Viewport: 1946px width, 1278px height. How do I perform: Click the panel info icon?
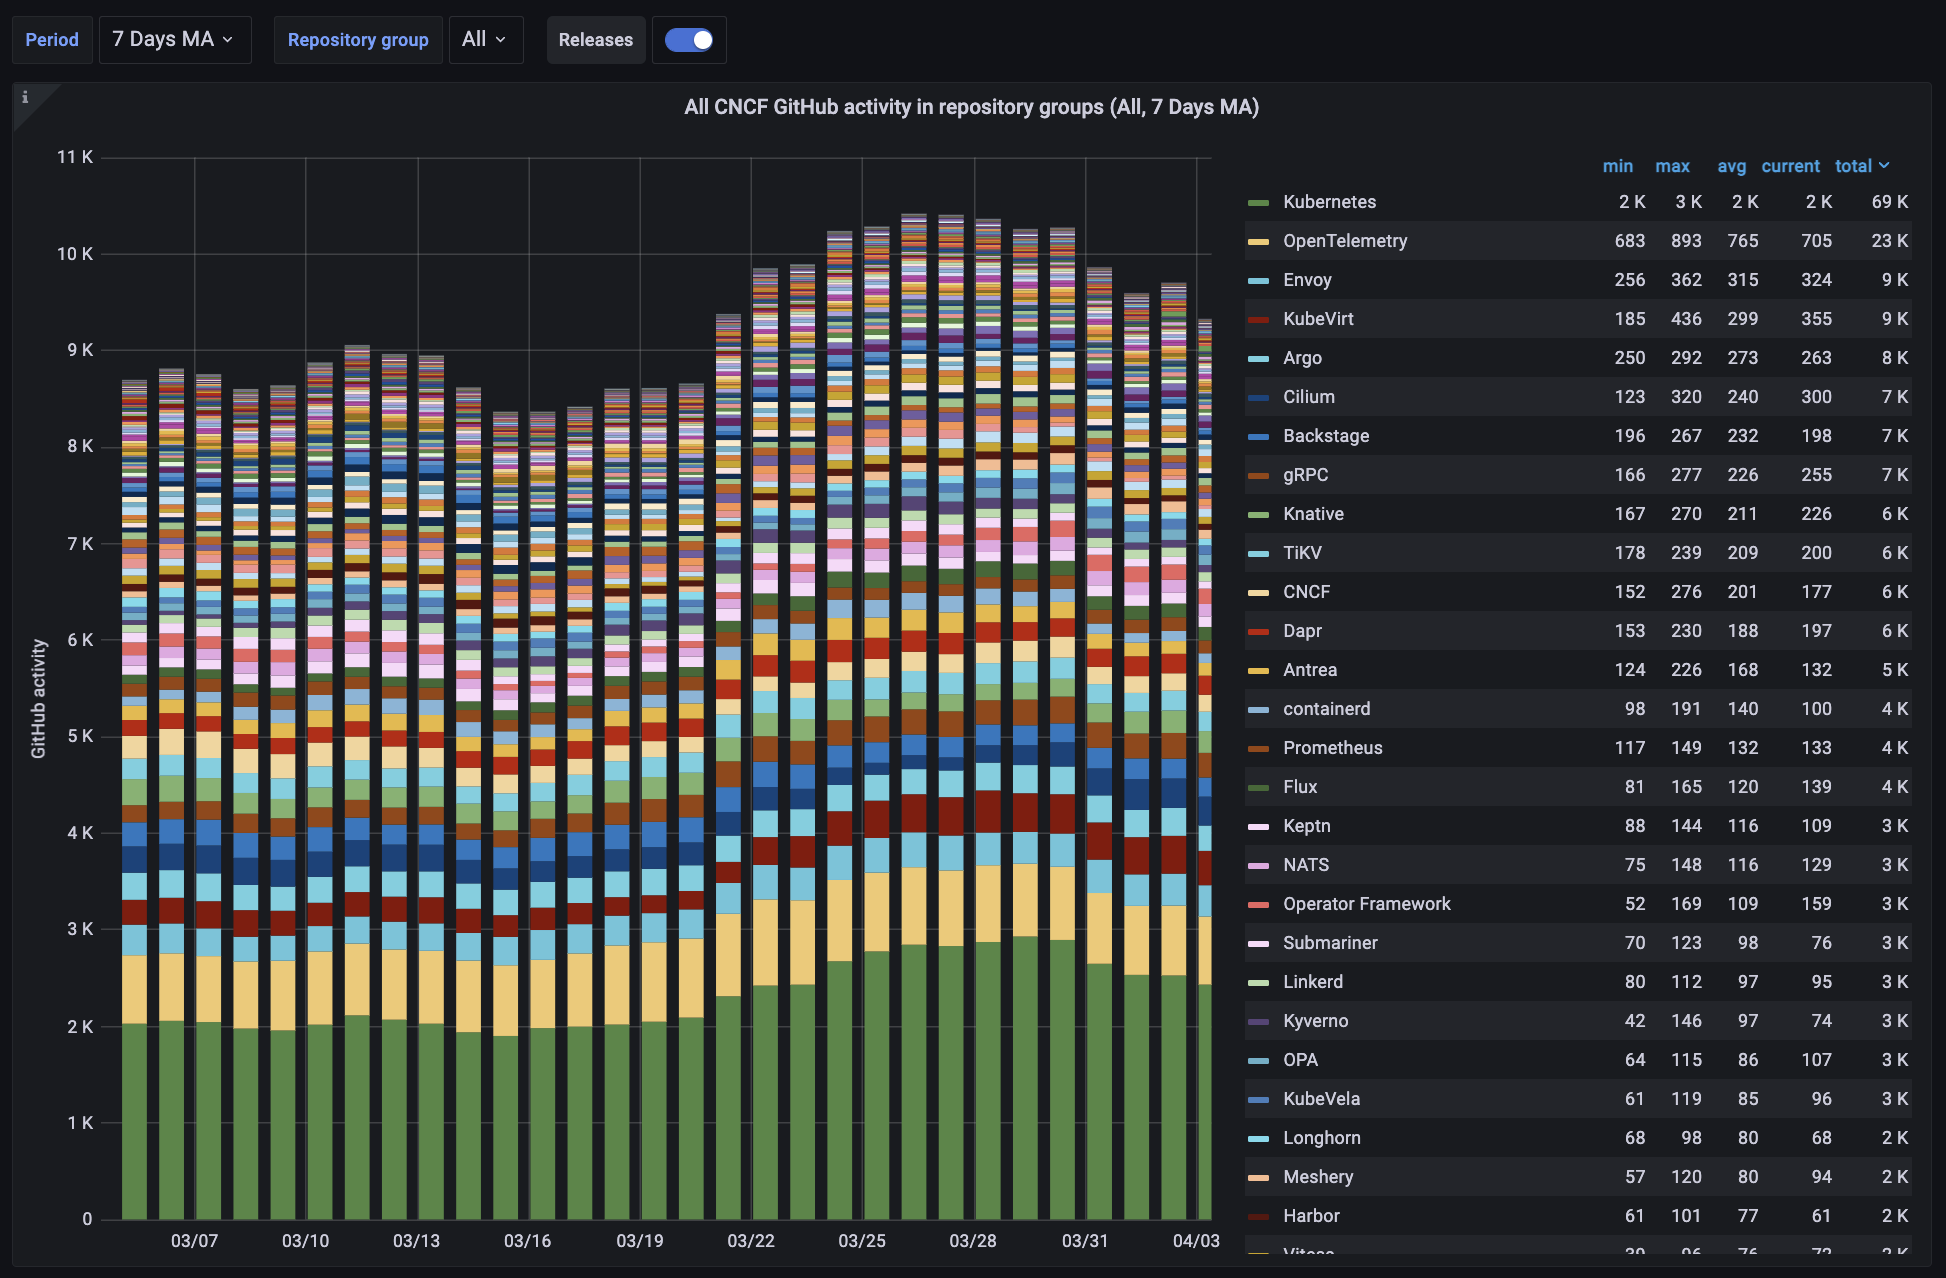point(25,97)
